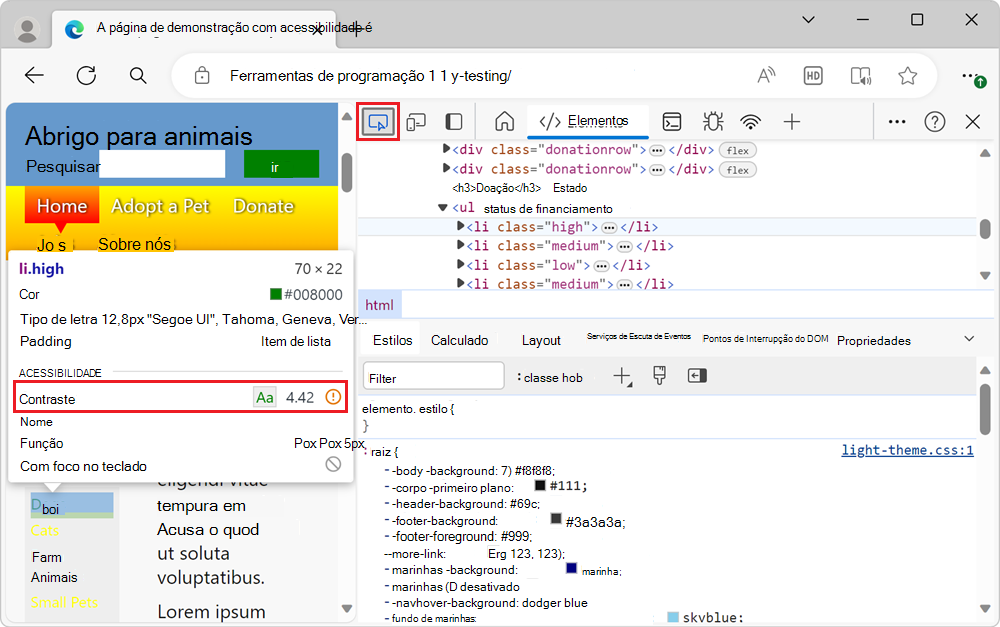This screenshot has width=1000, height=627.
Task: Add new style rule plus icon
Action: 622,376
